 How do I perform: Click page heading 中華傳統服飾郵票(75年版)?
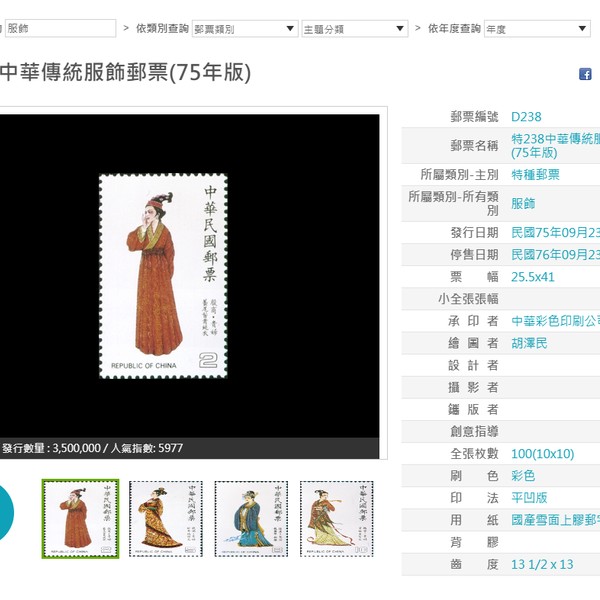[x=126, y=72]
